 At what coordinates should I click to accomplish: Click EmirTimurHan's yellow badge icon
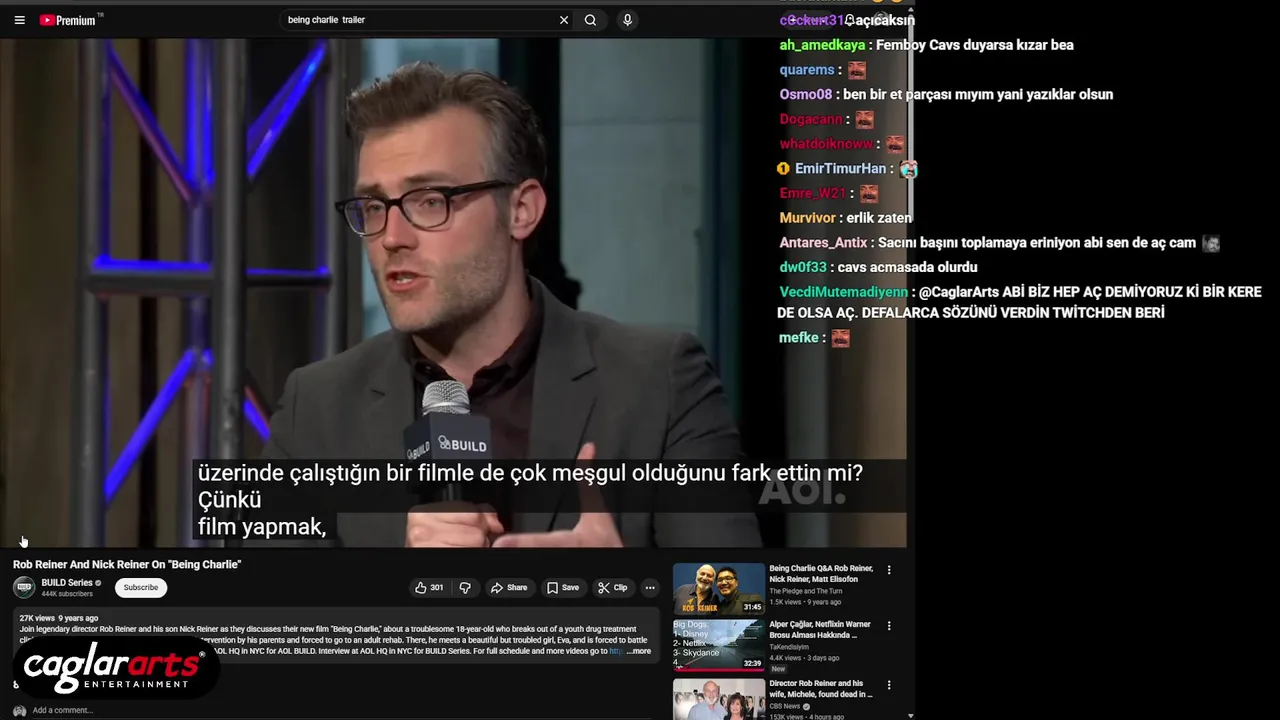tap(784, 169)
